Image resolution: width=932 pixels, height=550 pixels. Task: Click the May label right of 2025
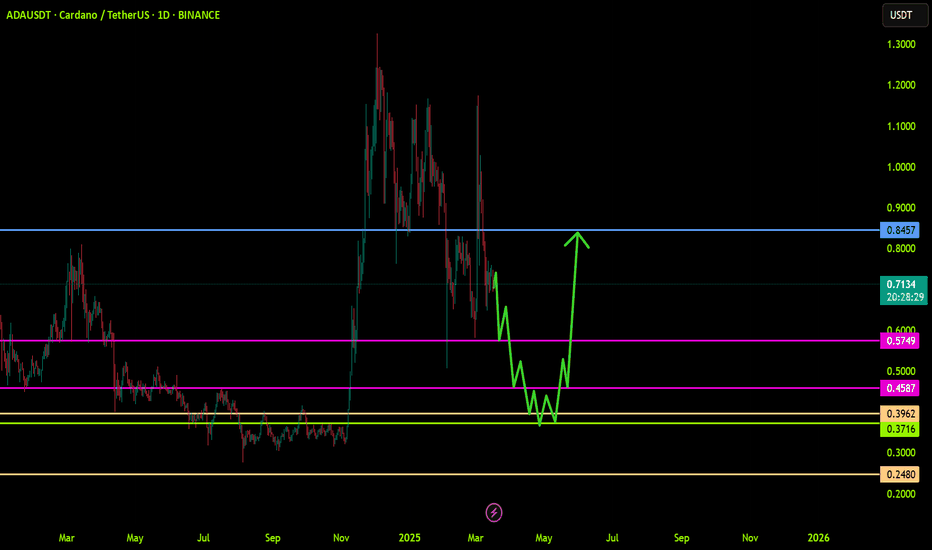pos(544,538)
